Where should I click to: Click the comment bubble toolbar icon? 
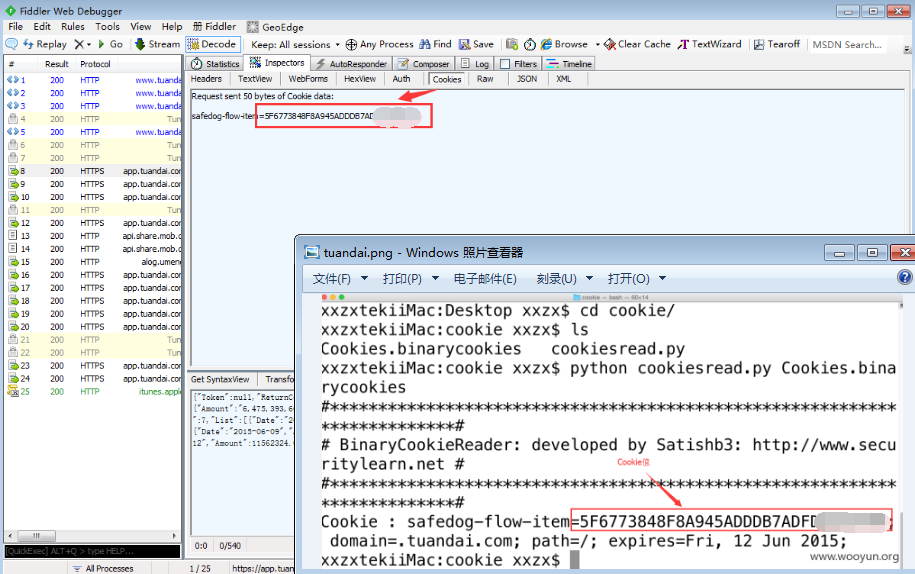(x=11, y=44)
